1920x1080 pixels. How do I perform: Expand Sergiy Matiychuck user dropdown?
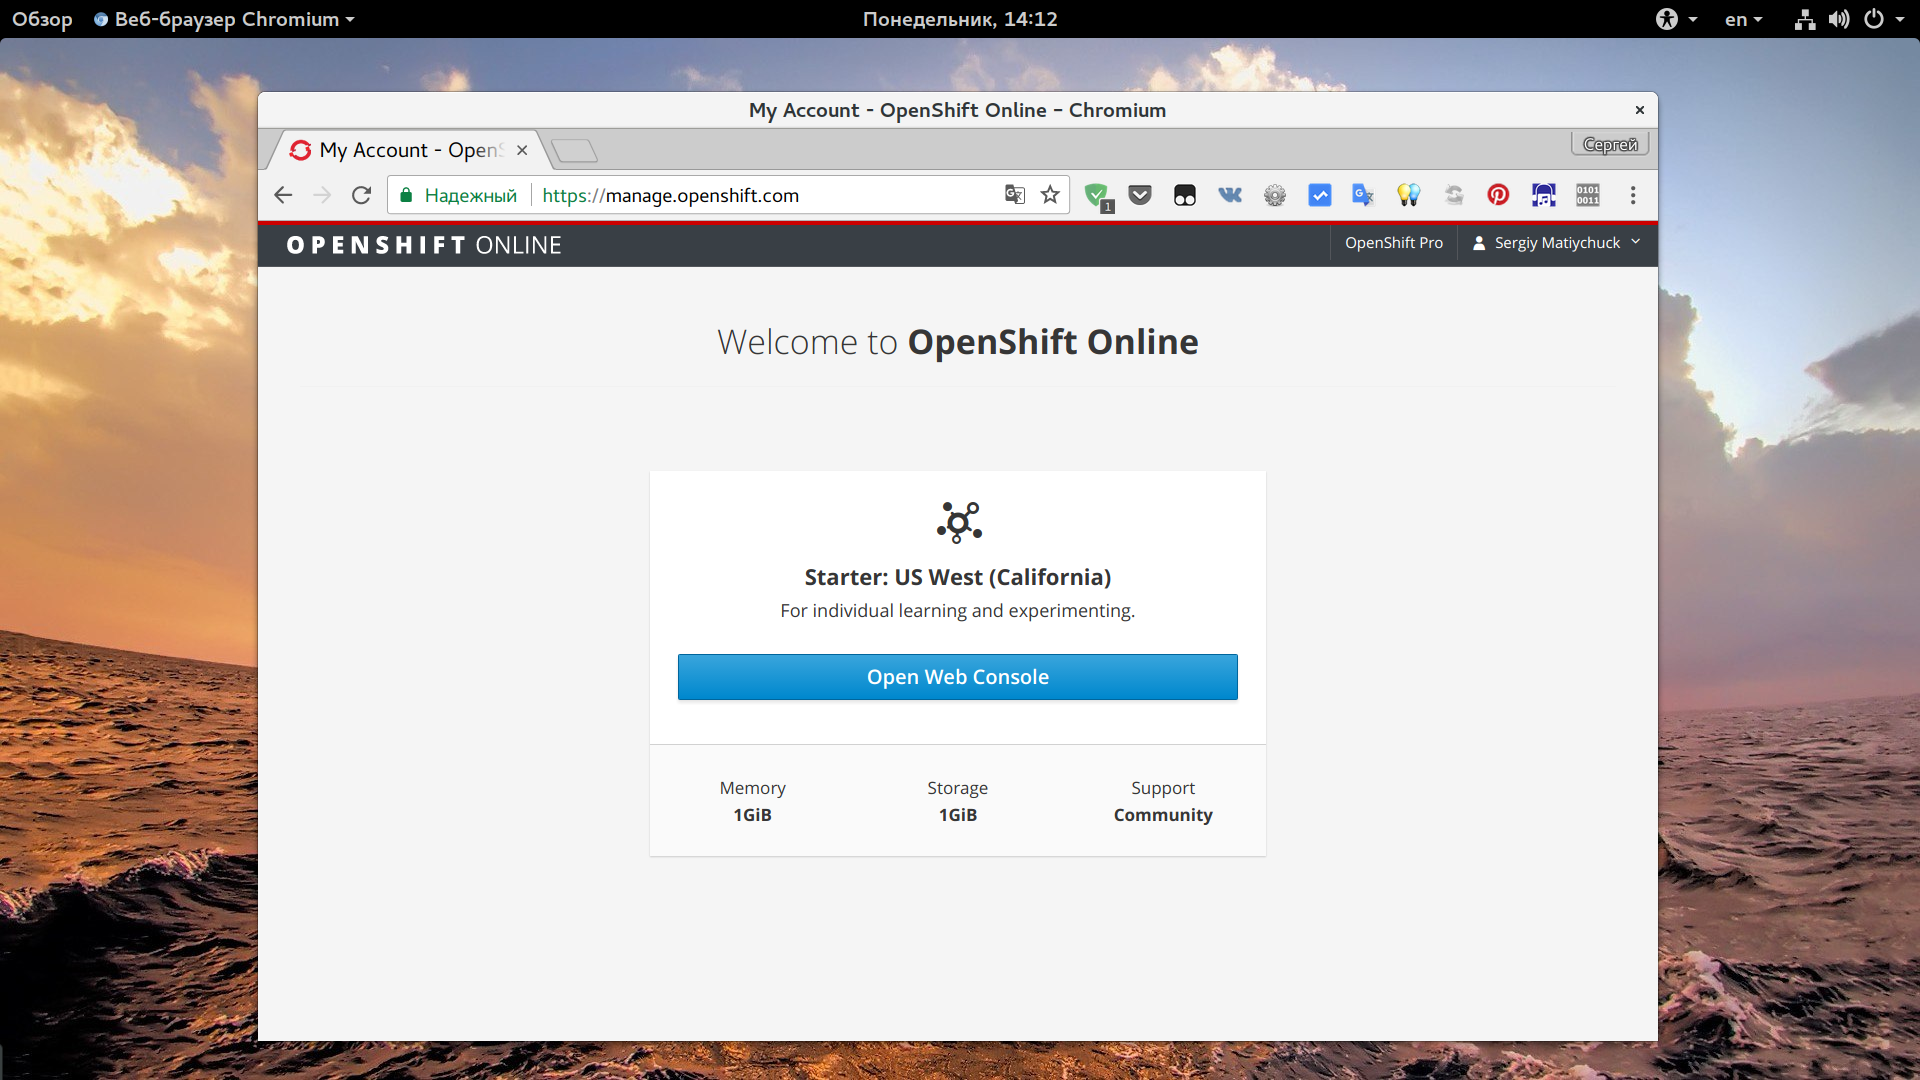click(1557, 243)
